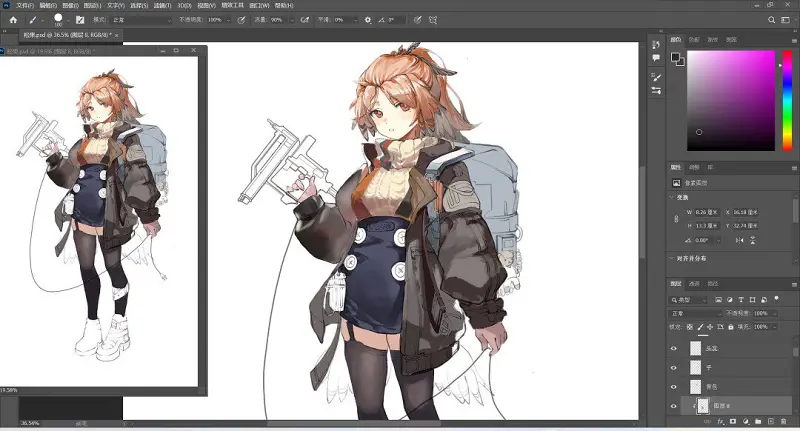
Task: Open the History panel icon
Action: (x=656, y=44)
